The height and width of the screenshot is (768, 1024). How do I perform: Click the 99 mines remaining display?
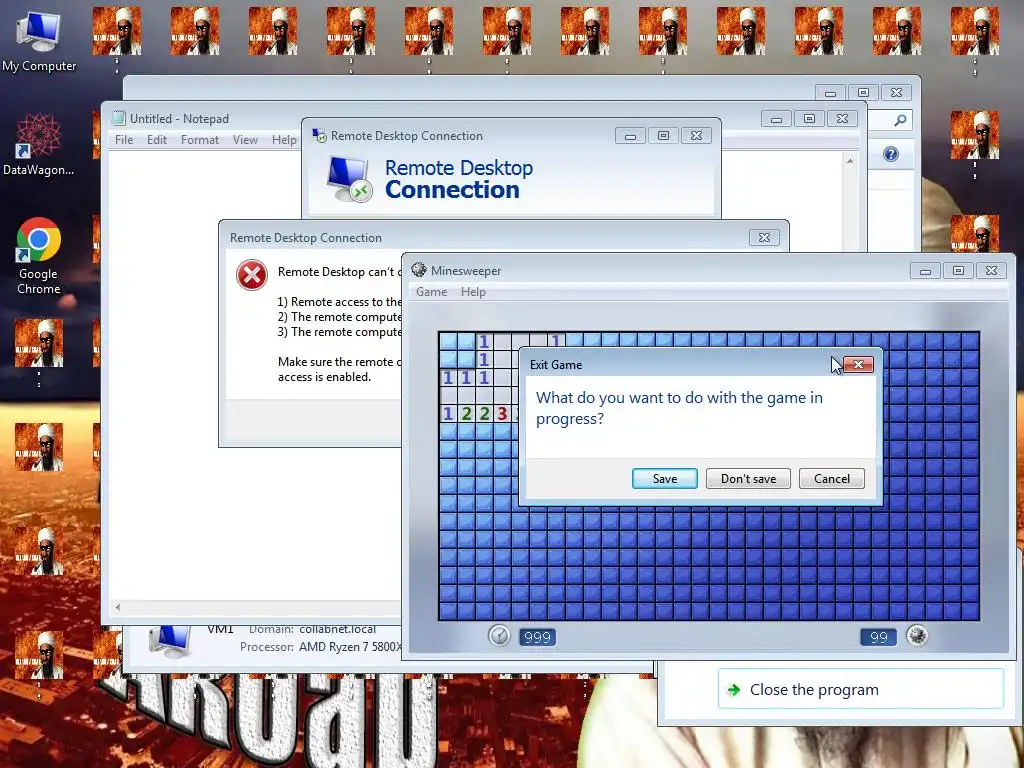click(878, 637)
